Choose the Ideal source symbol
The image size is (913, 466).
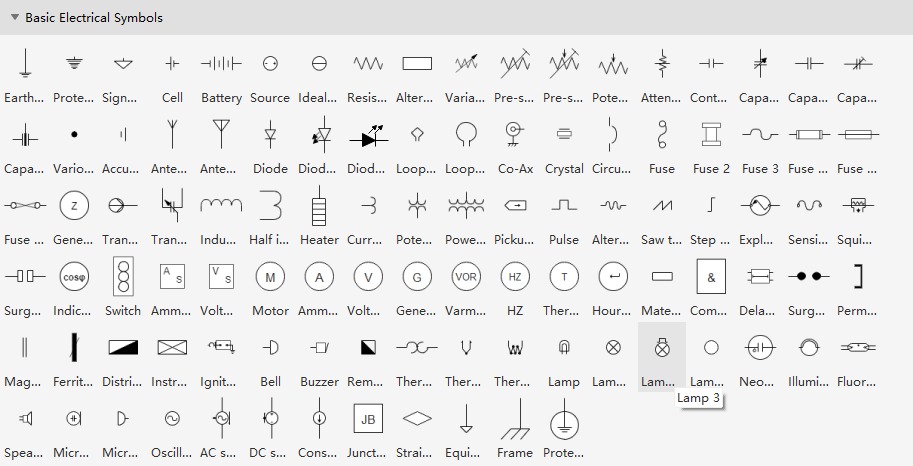[x=319, y=63]
